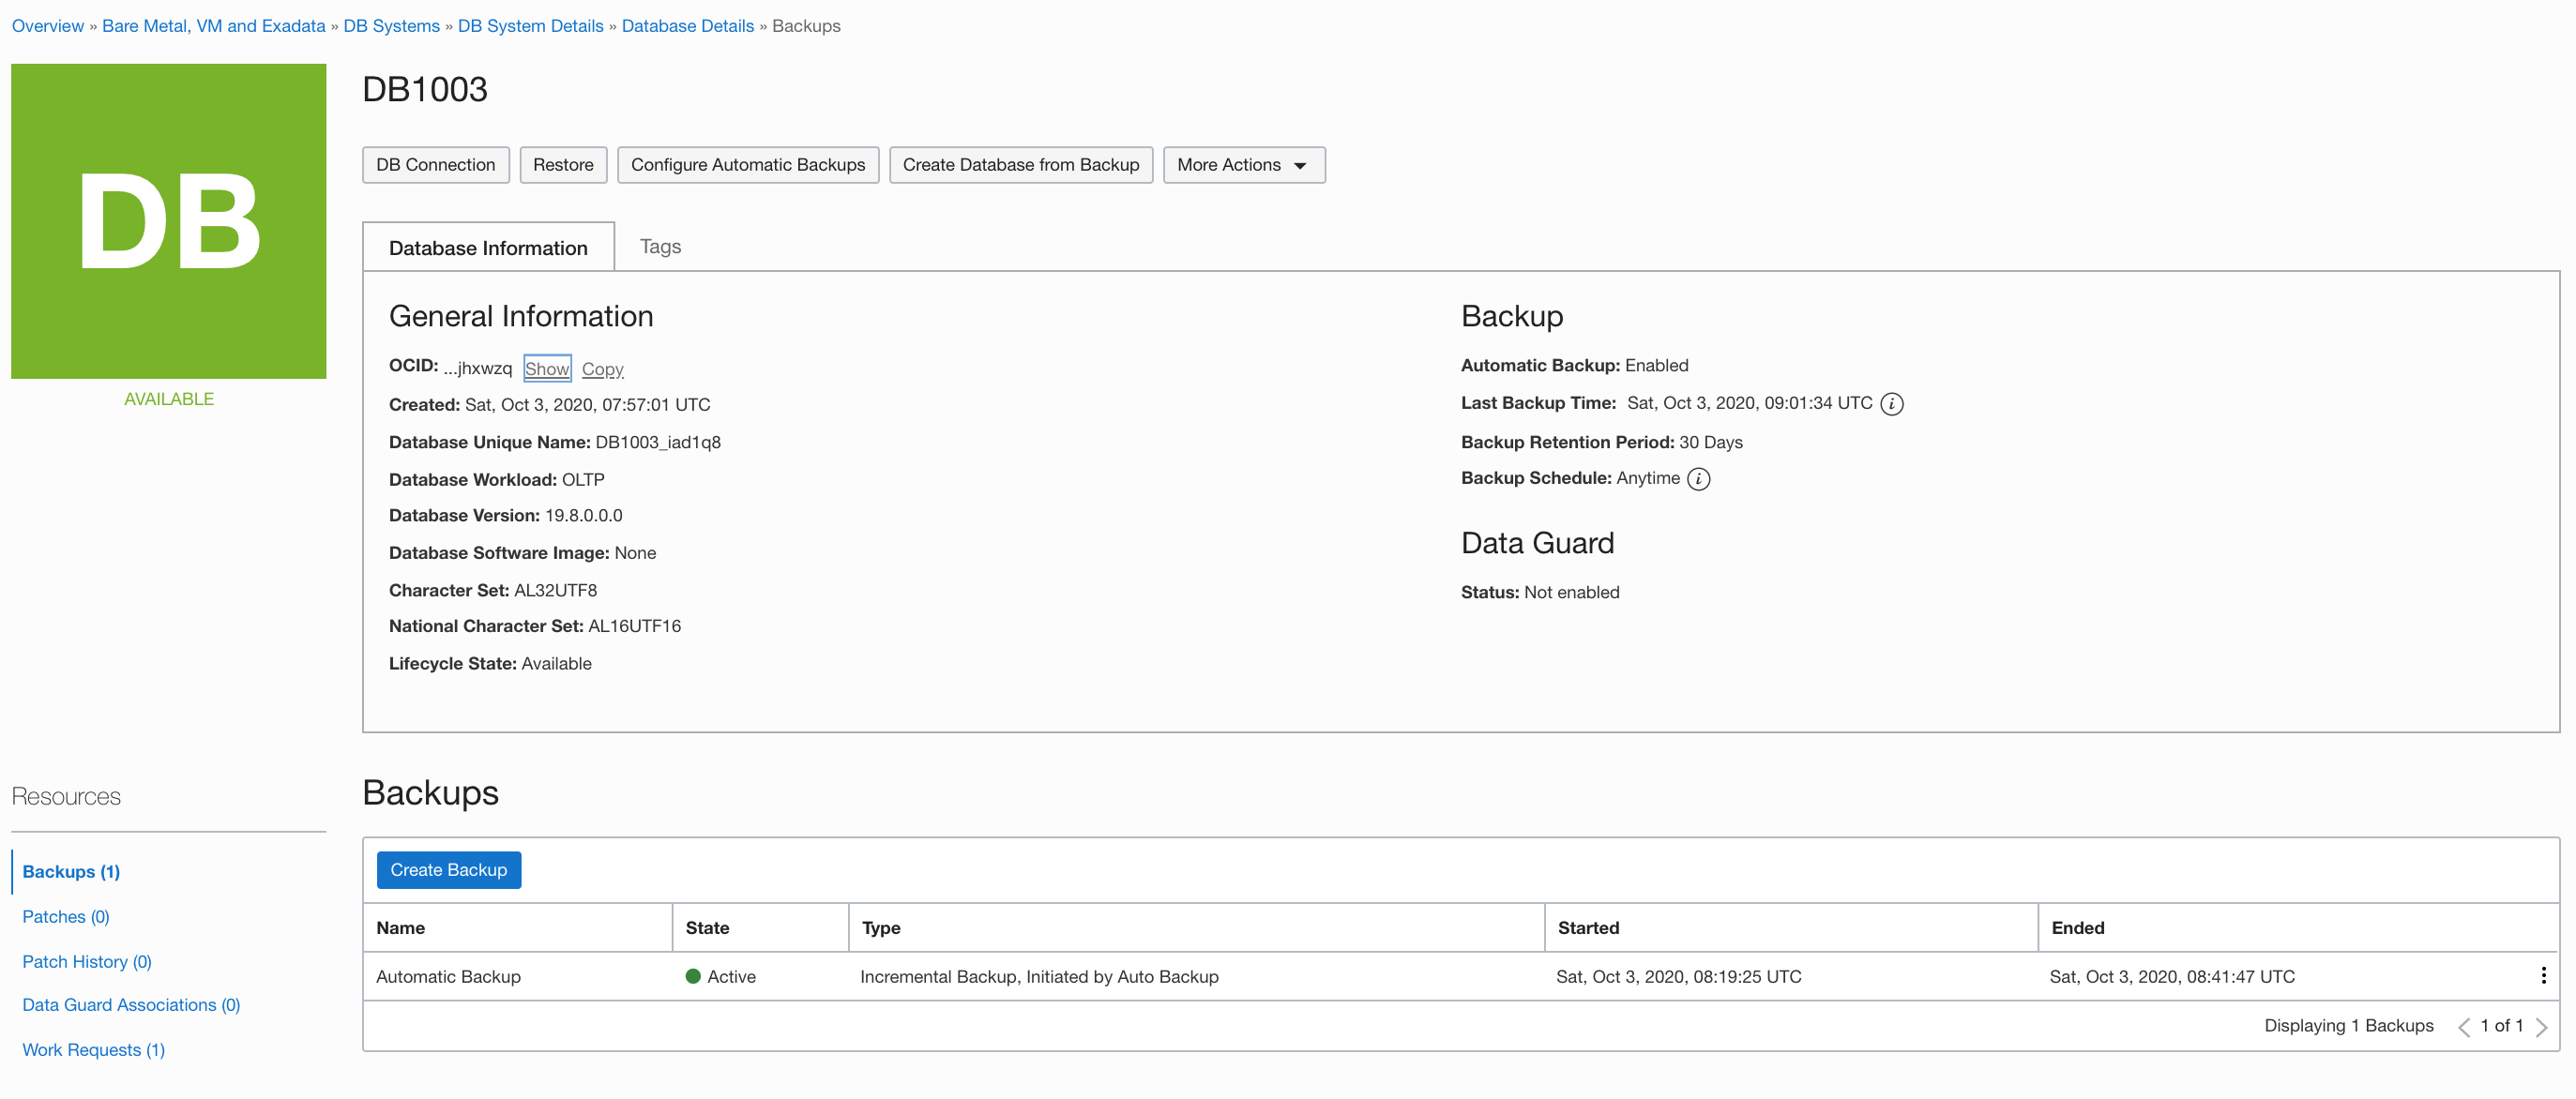Open Configure Automatic Backups
This screenshot has height=1099, width=2576.
pos(747,165)
